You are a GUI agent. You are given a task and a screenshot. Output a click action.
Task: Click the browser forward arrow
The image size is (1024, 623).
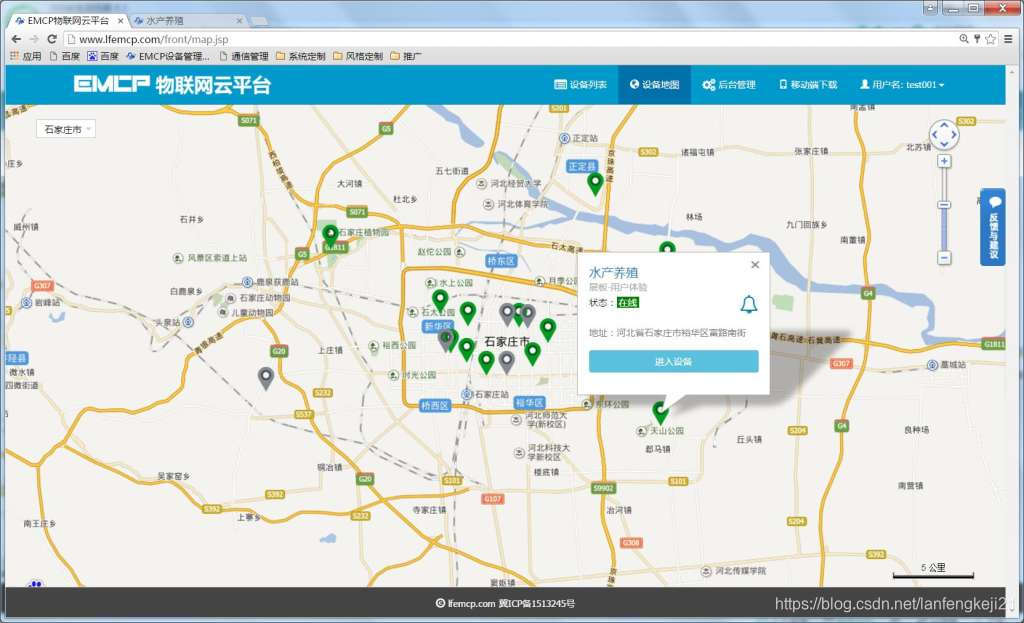(x=34, y=39)
